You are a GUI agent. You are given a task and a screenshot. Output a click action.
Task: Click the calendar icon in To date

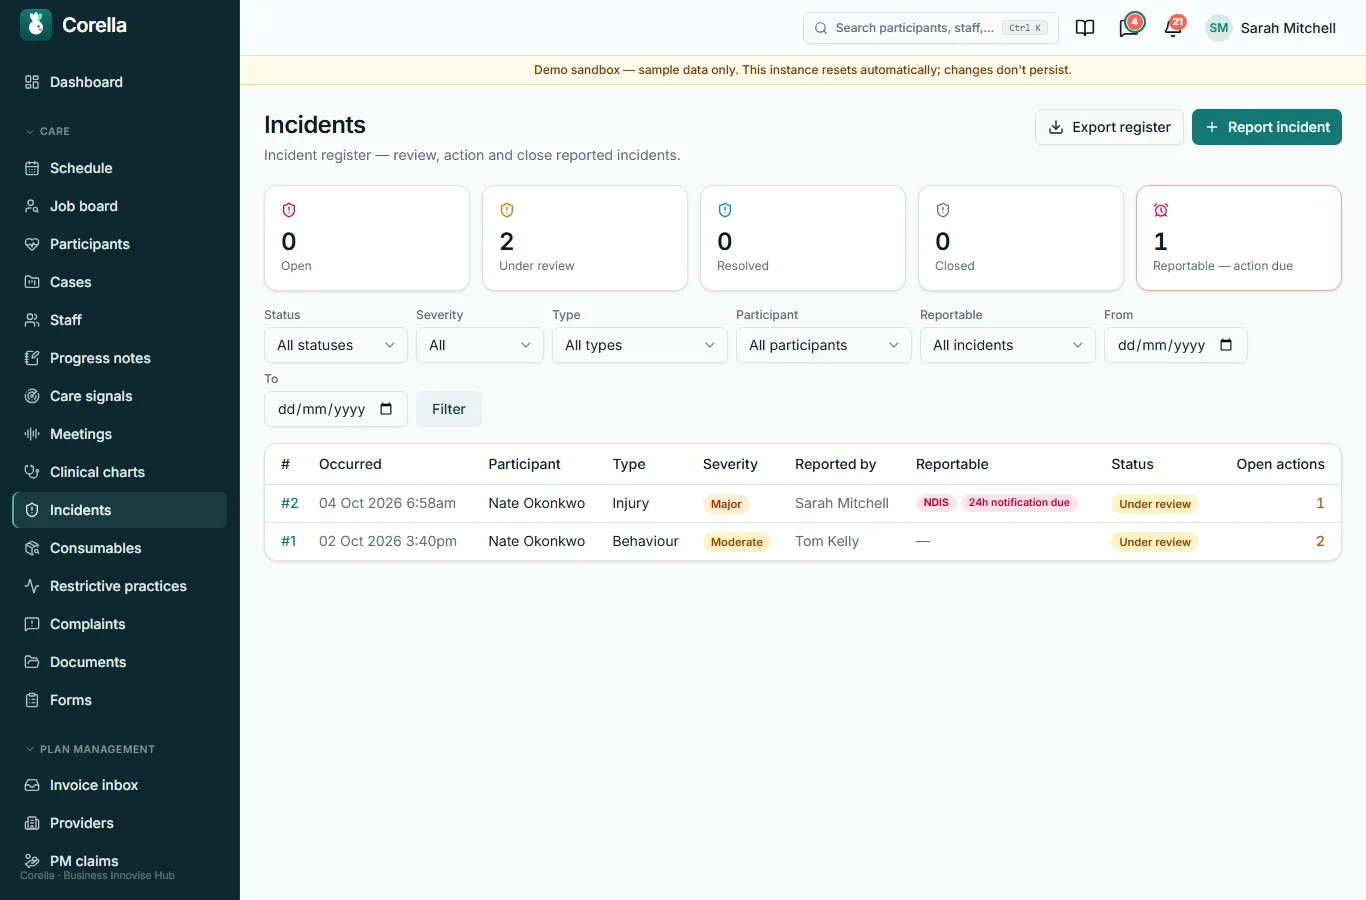[x=386, y=409]
